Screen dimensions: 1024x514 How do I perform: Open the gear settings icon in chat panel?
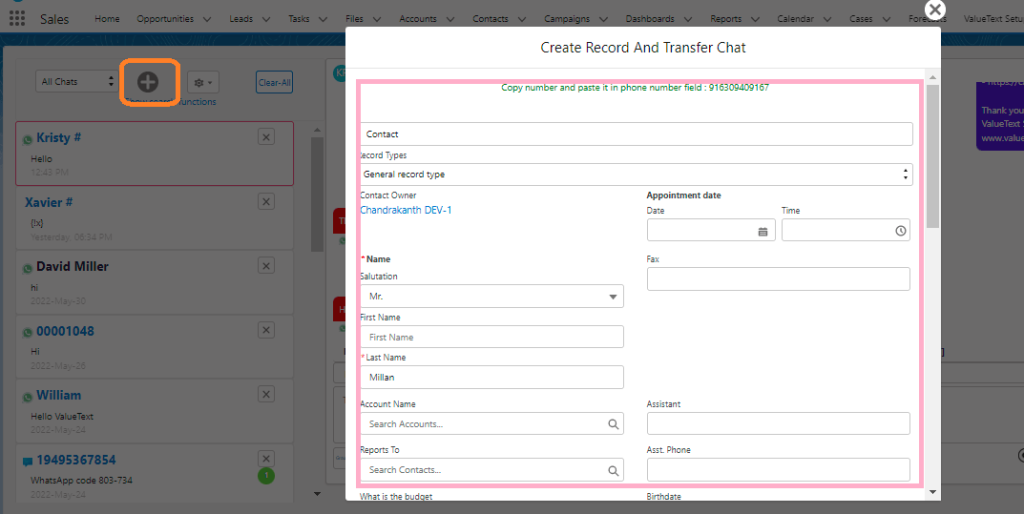(x=203, y=82)
